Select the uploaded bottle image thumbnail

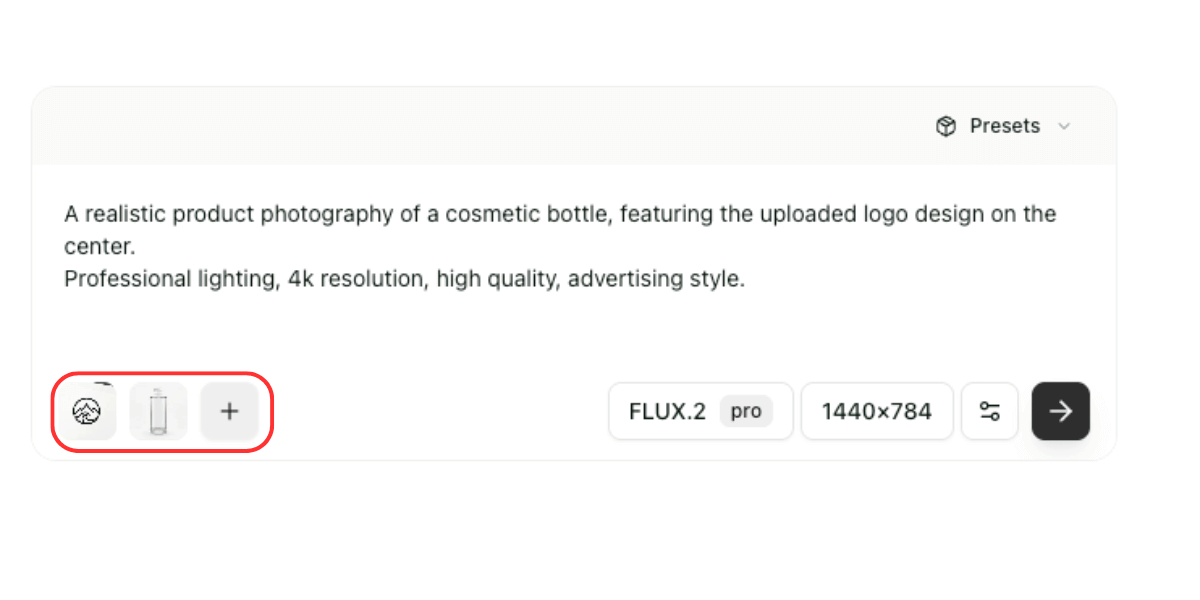click(x=158, y=411)
